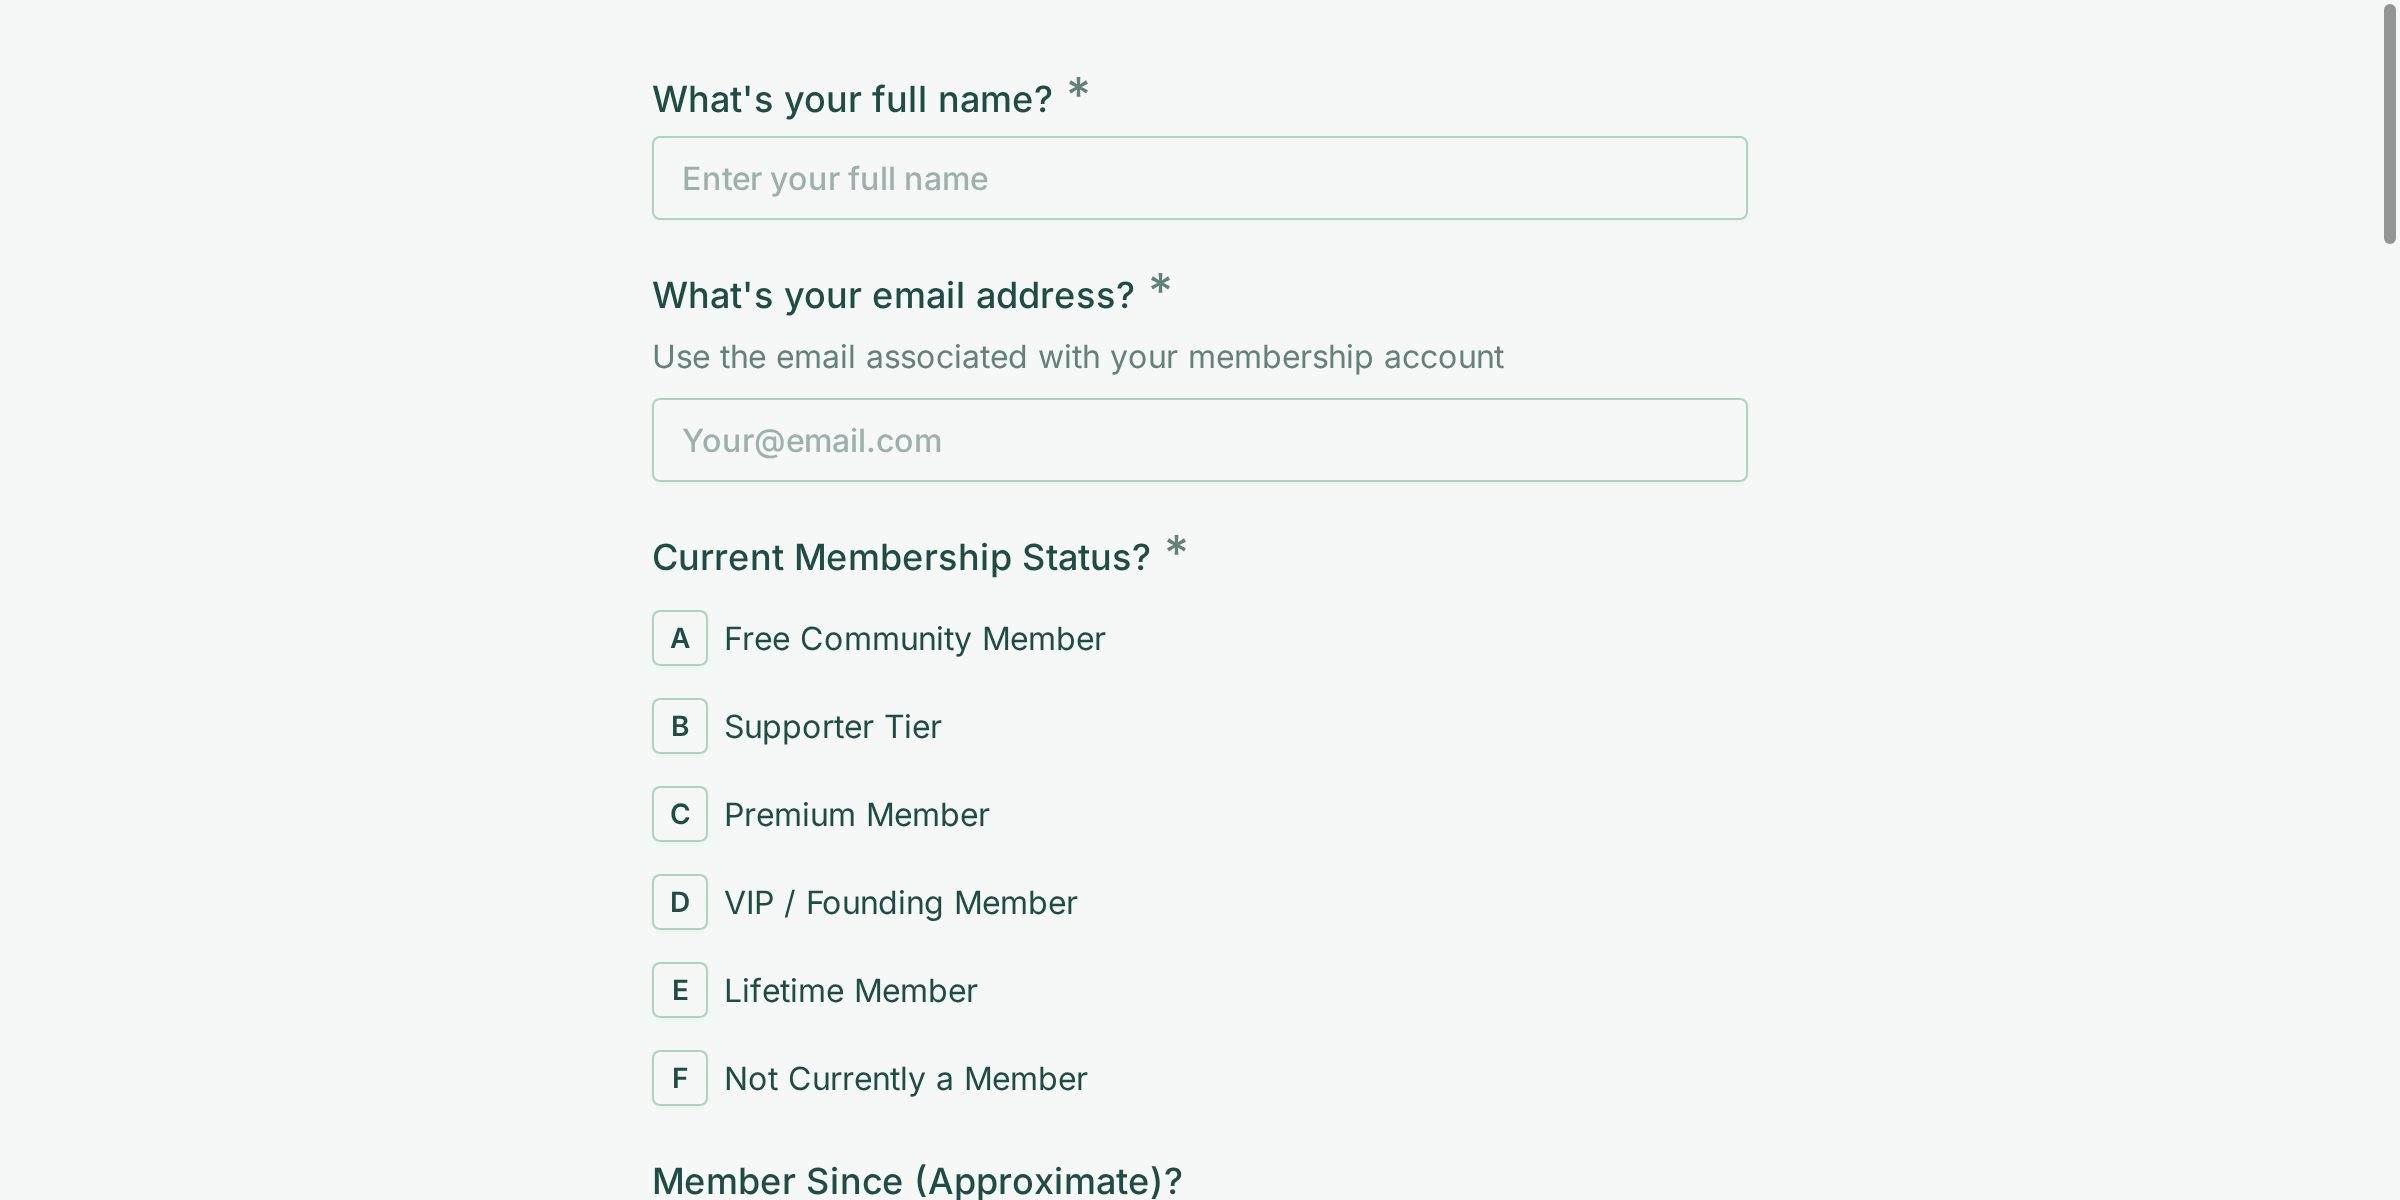Click the Current Membership Status heading
The image size is (2400, 1200).
tap(901, 557)
